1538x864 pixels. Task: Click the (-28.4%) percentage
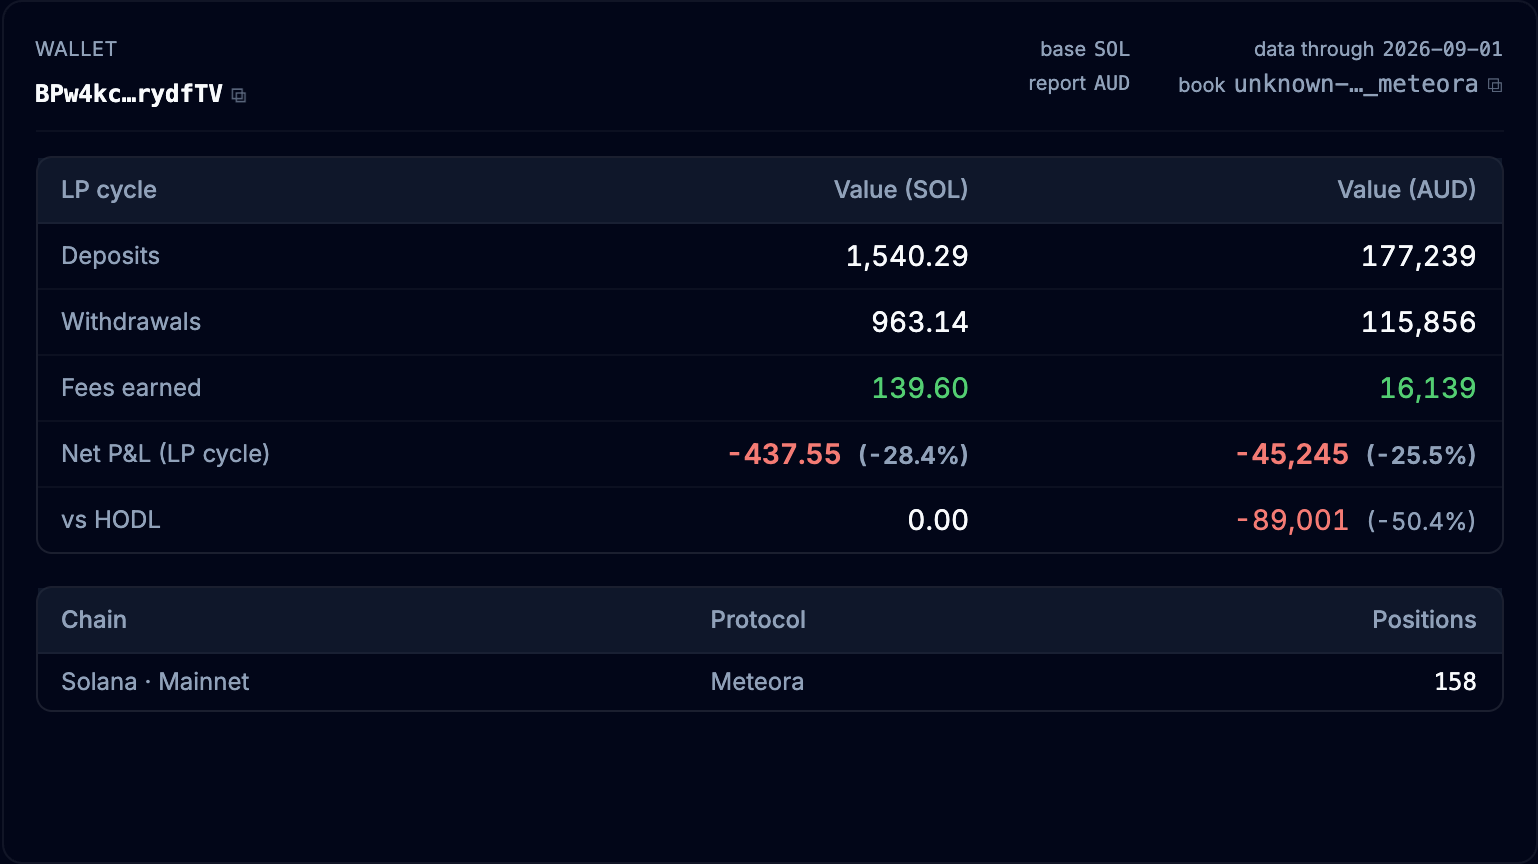pos(914,455)
